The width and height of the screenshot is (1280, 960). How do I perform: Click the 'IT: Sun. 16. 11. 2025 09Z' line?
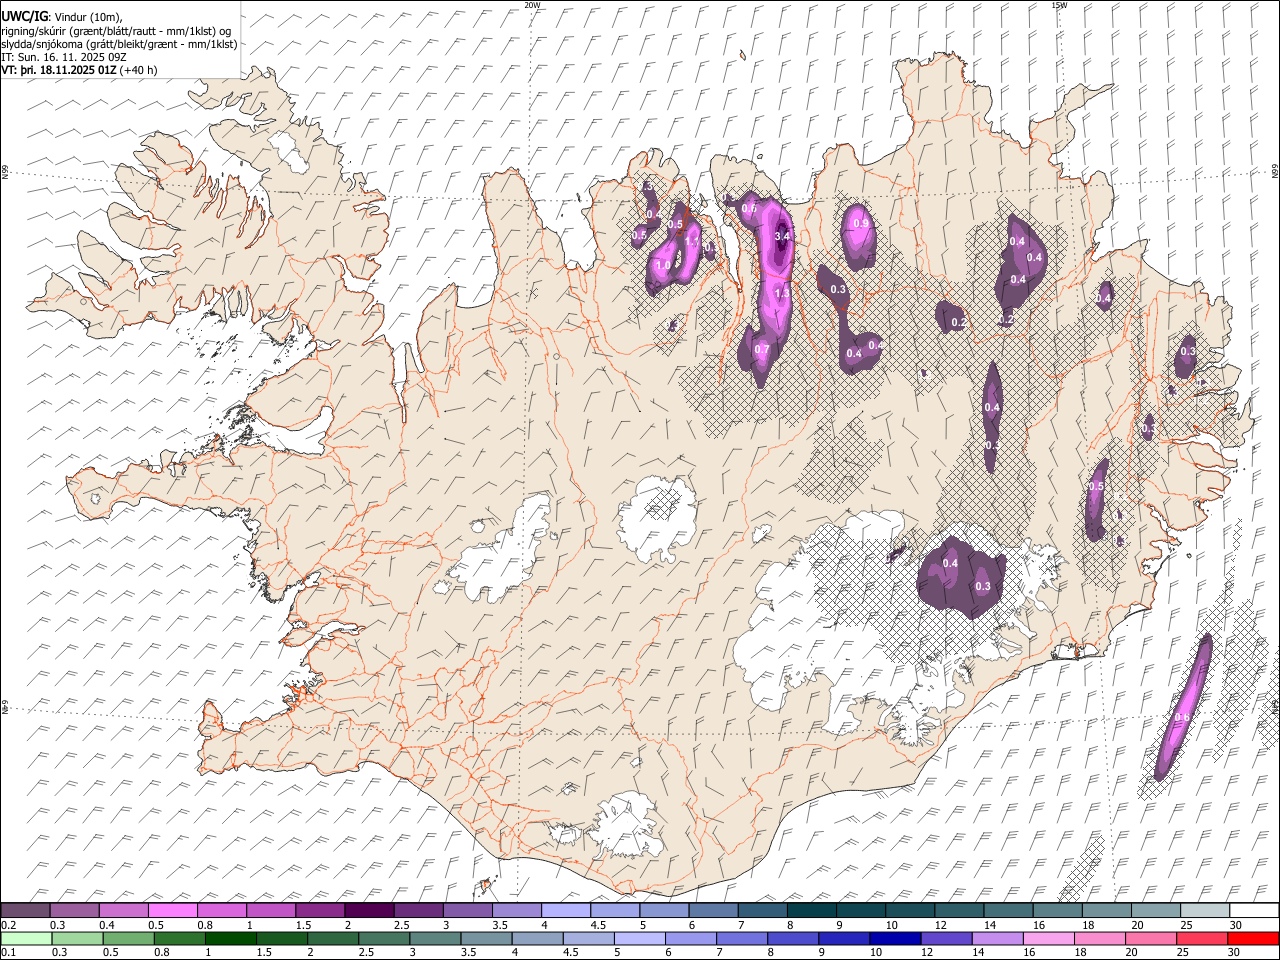pyautogui.click(x=64, y=57)
